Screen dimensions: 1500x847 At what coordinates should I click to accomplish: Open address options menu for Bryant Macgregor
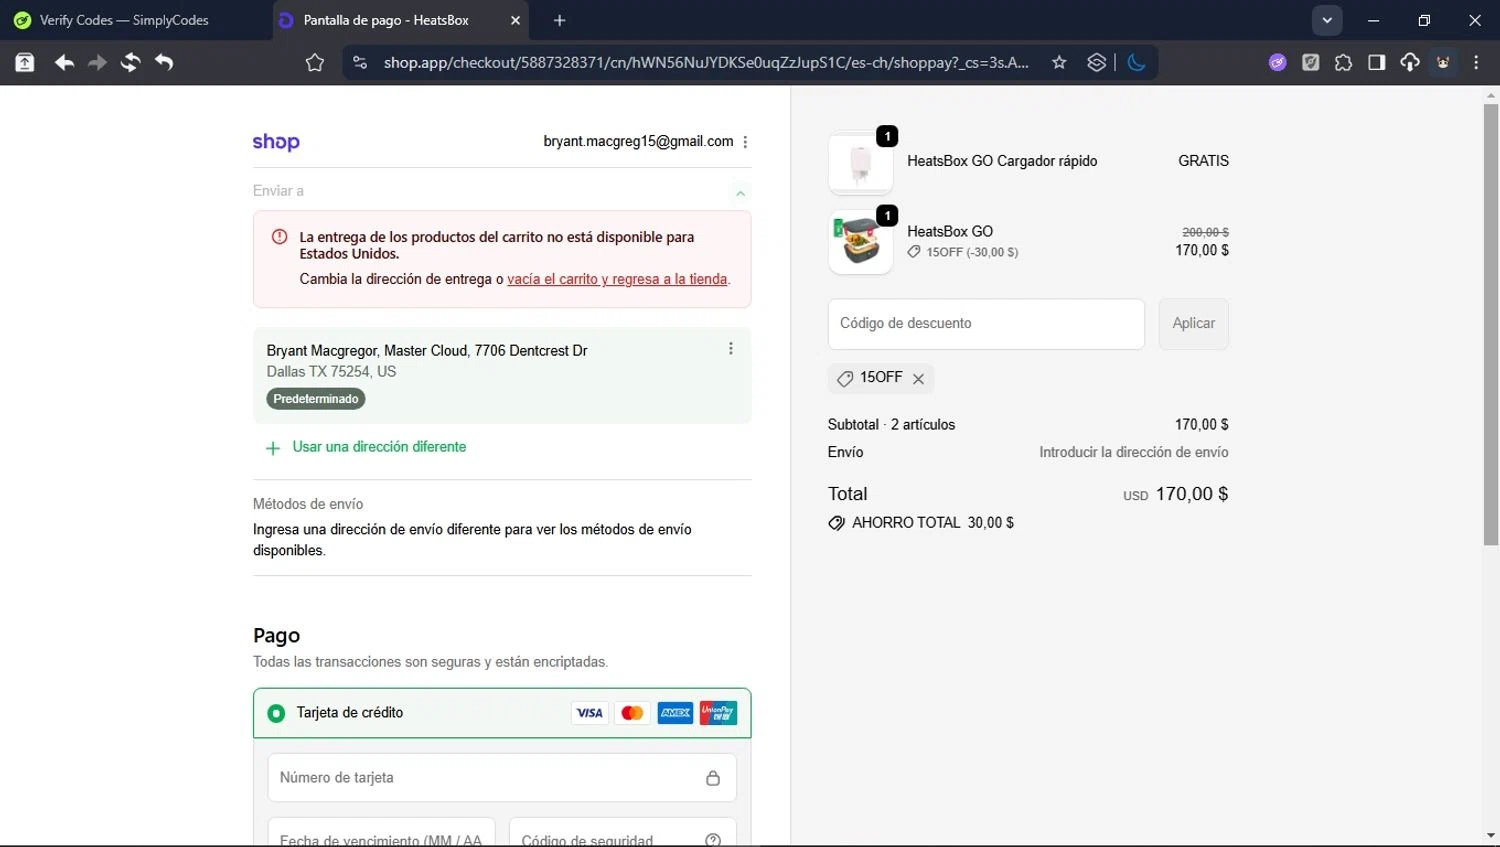731,349
